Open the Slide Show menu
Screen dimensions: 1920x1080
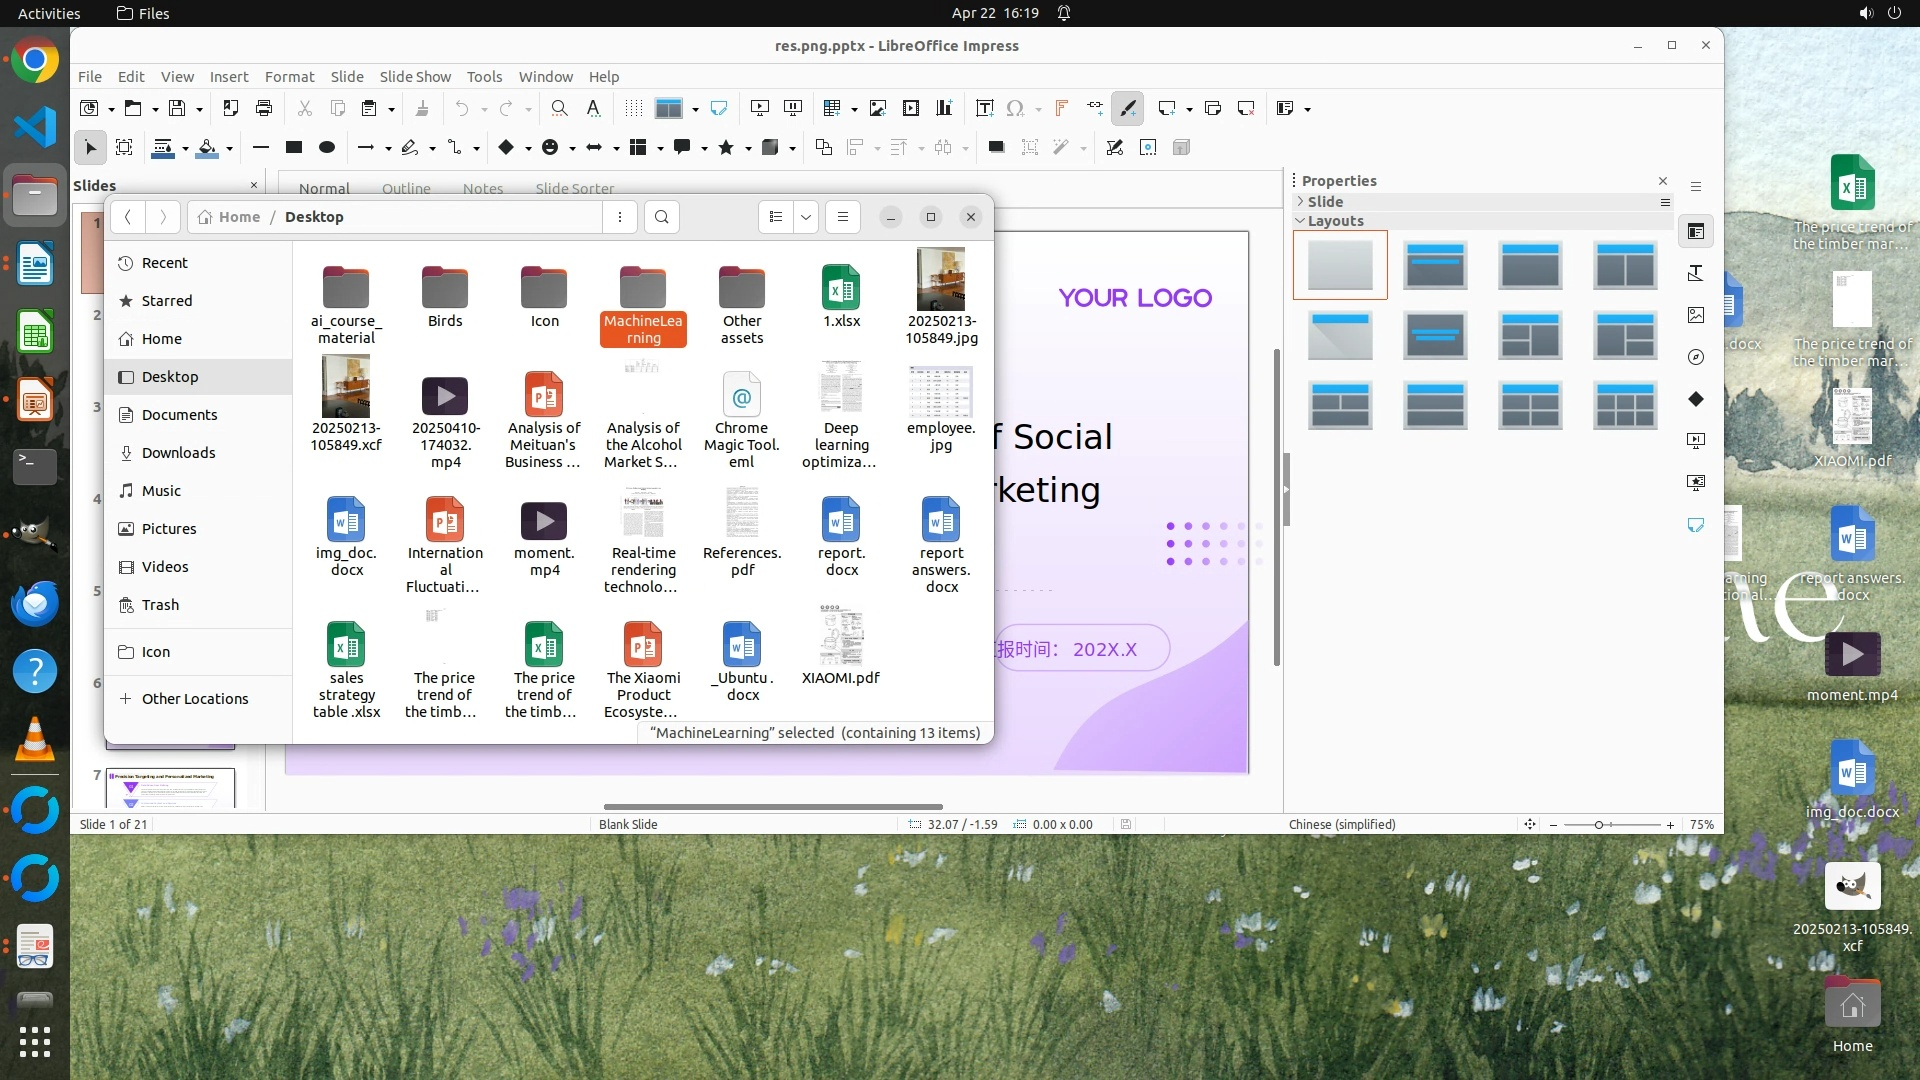pyautogui.click(x=414, y=77)
